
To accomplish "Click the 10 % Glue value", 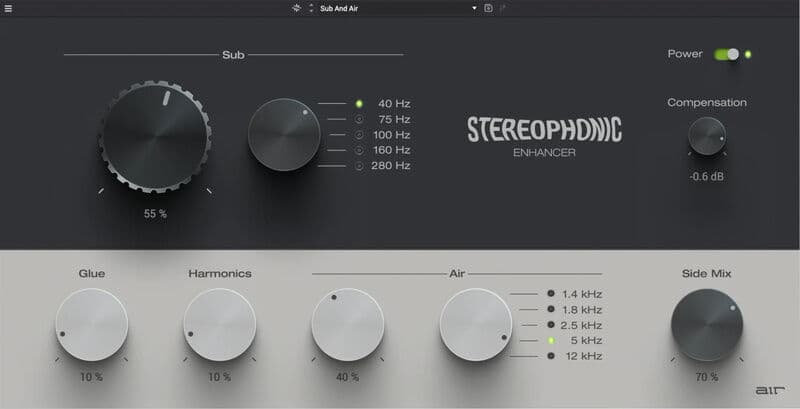I will [91, 377].
